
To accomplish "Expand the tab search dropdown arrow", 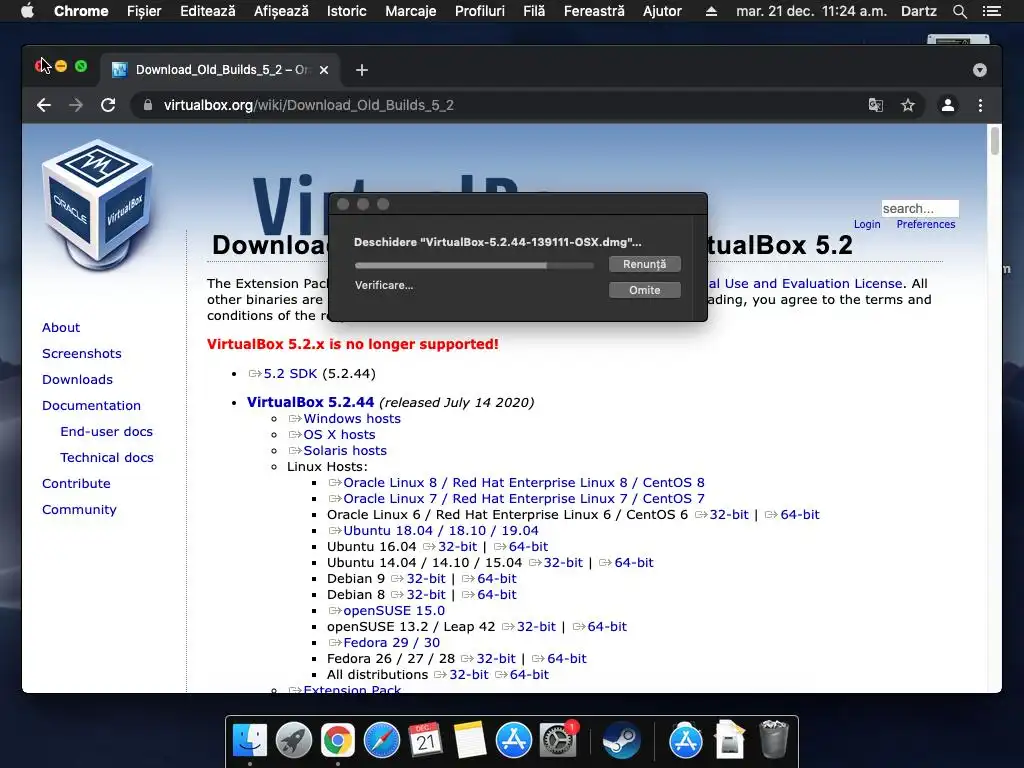I will pos(980,70).
